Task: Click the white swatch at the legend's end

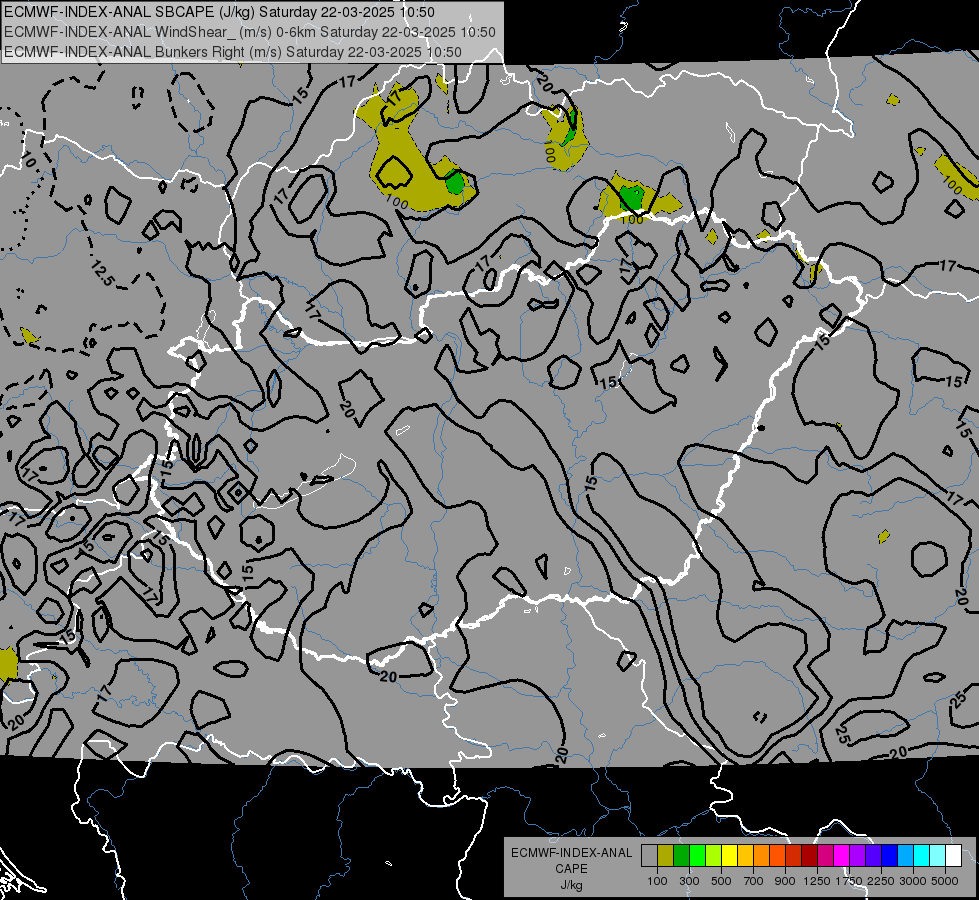Action: pos(954,855)
